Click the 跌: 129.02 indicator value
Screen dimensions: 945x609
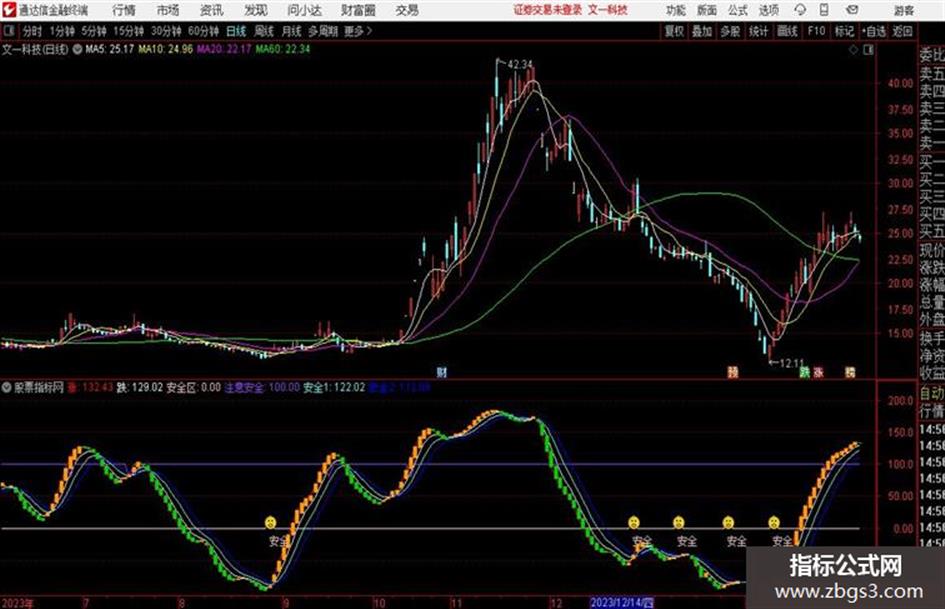coord(139,387)
